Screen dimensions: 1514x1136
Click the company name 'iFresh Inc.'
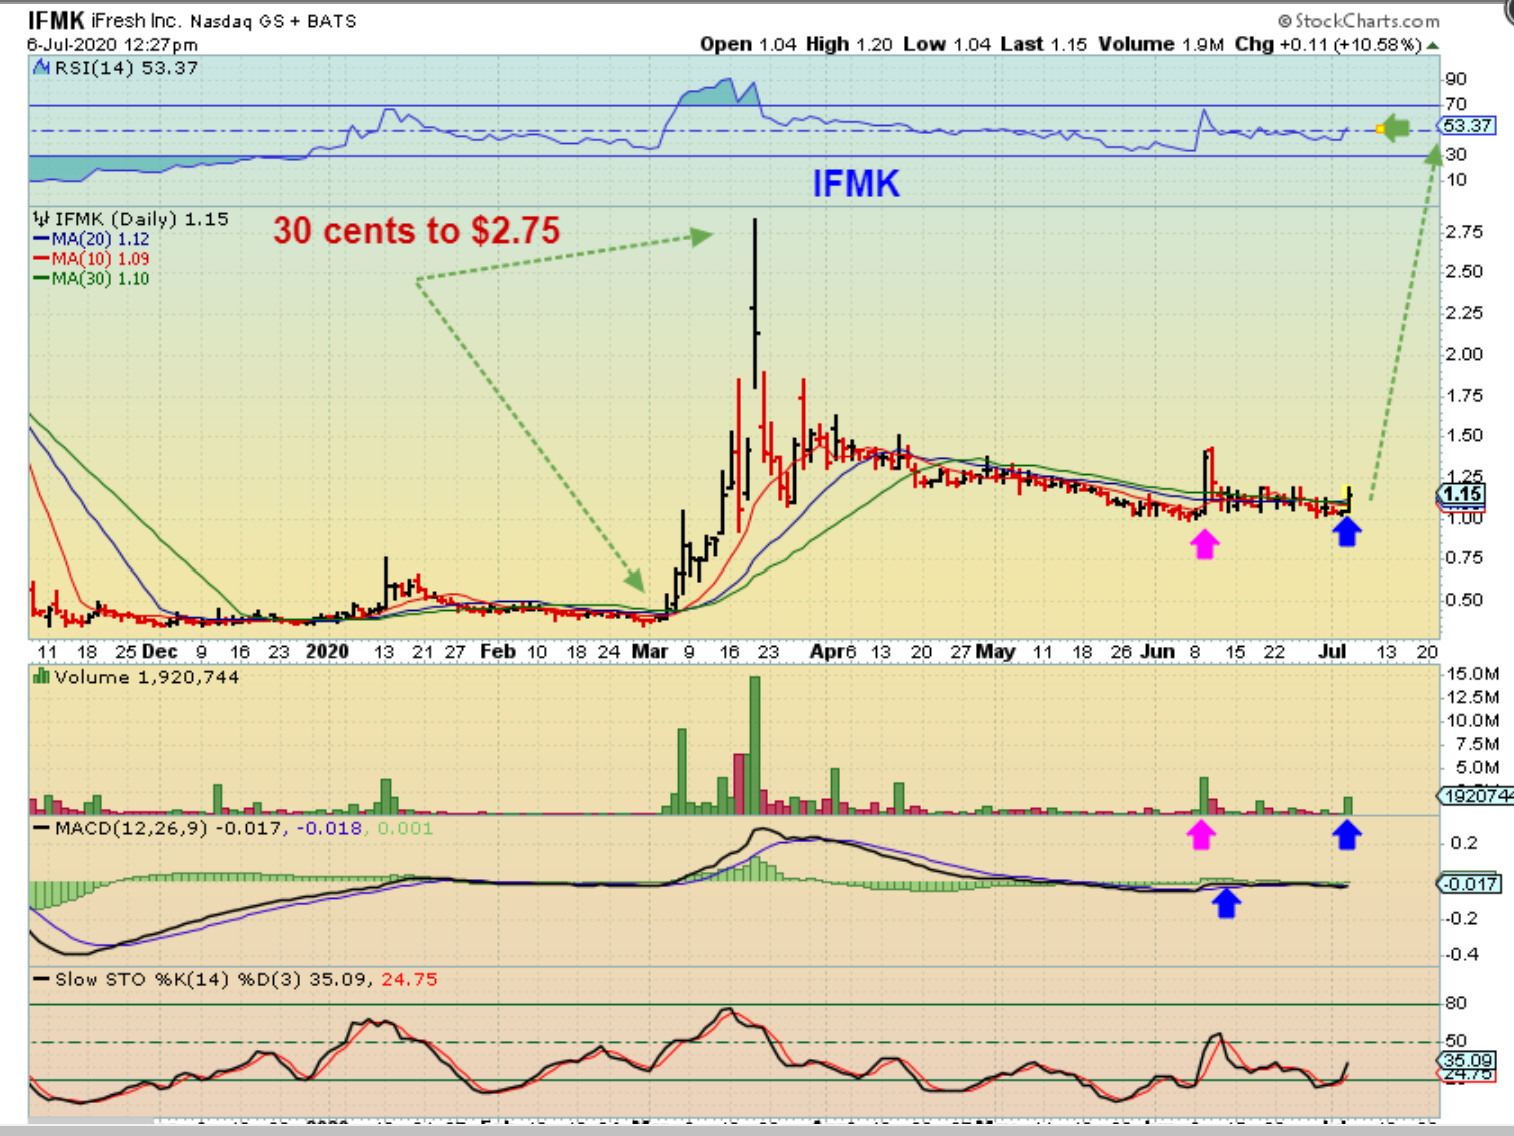135,20
